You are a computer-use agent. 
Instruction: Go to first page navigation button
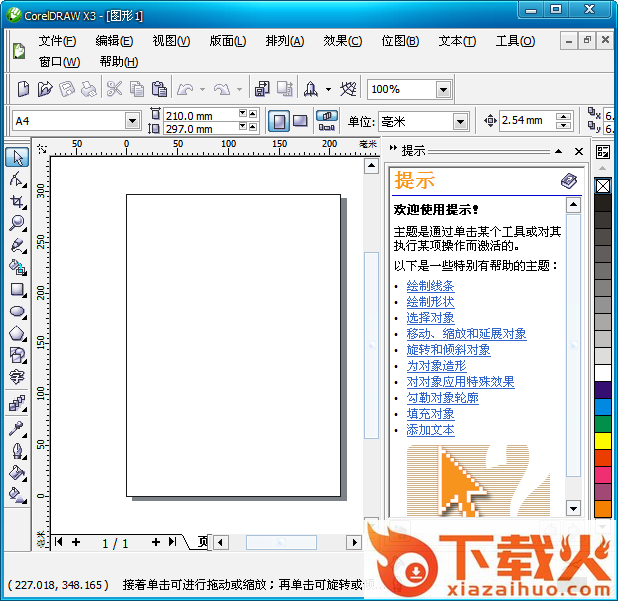pyautogui.click(x=59, y=542)
